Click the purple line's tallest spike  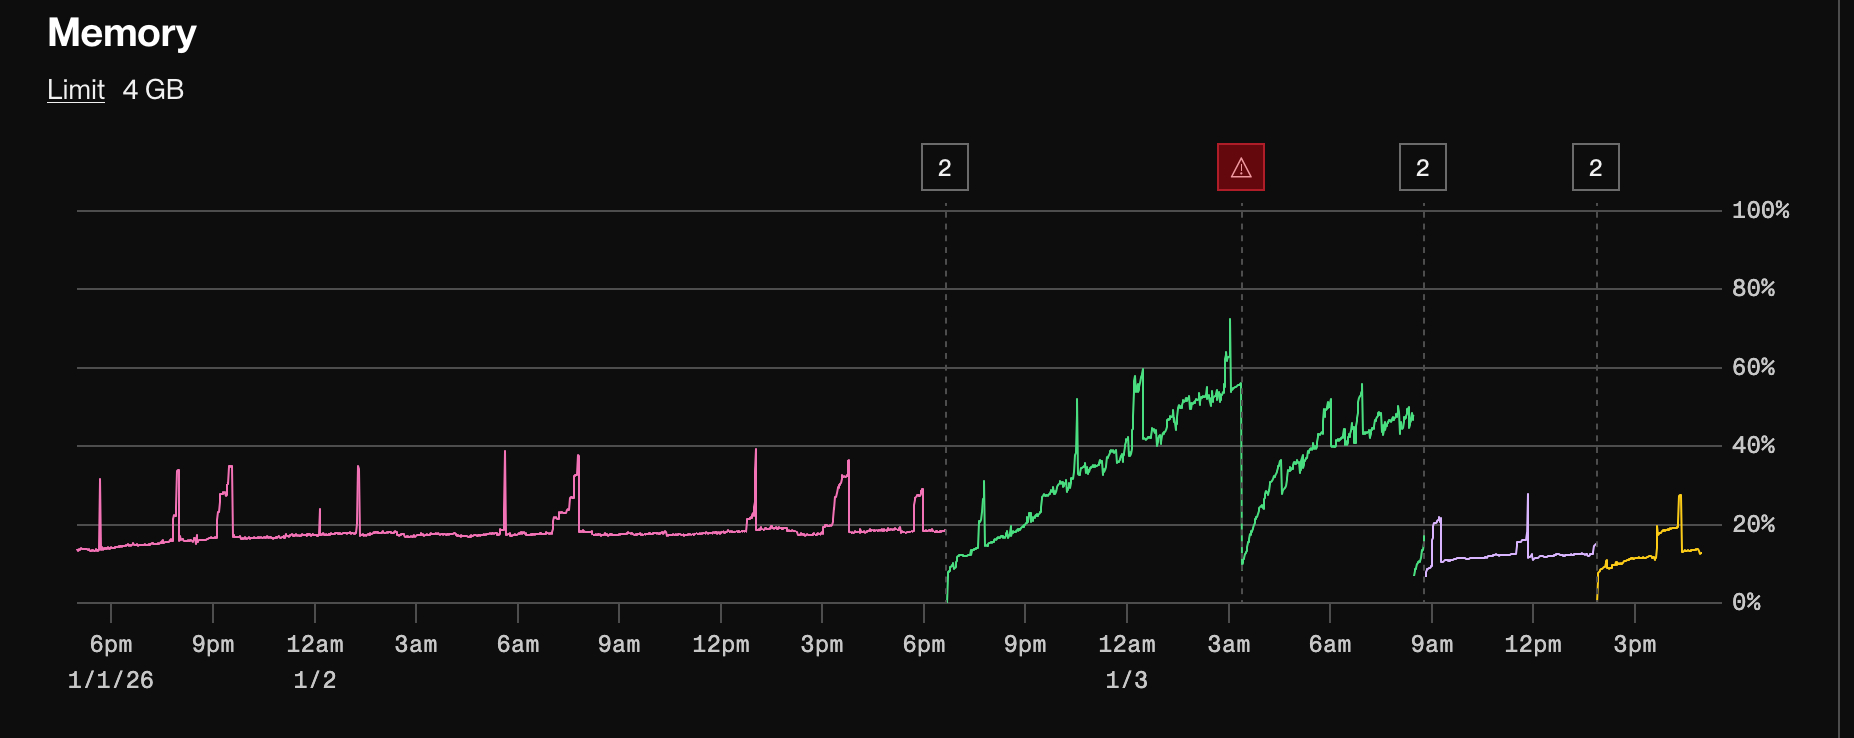click(1527, 495)
